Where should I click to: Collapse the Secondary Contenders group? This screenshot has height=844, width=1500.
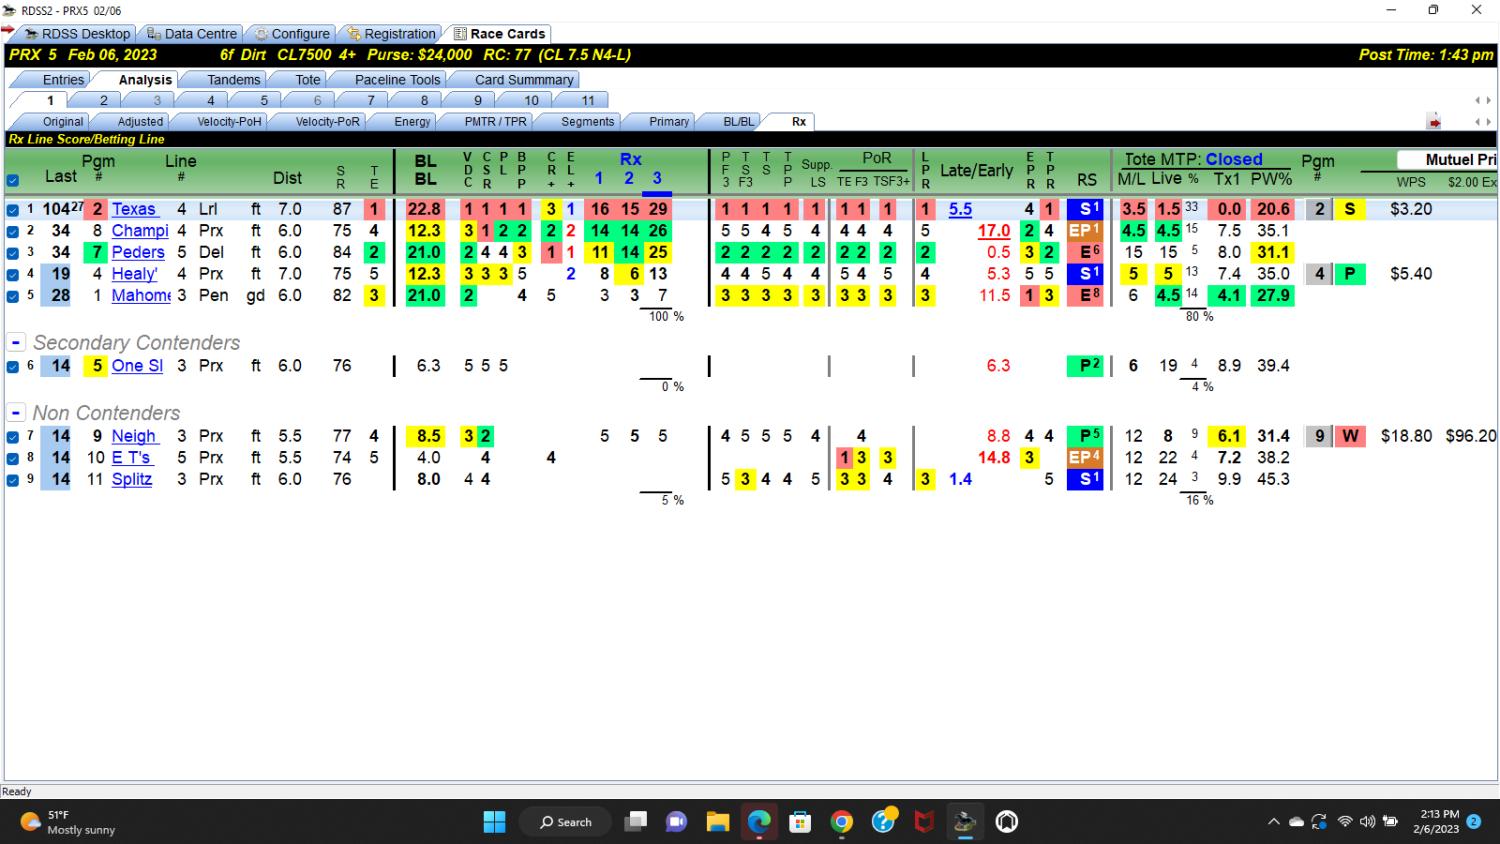click(16, 342)
